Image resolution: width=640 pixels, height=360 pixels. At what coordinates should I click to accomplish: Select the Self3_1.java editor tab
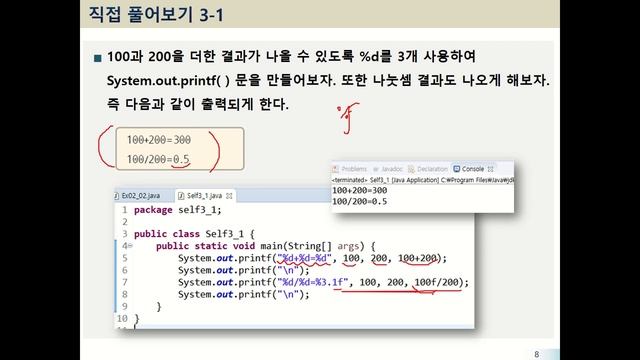(x=204, y=196)
